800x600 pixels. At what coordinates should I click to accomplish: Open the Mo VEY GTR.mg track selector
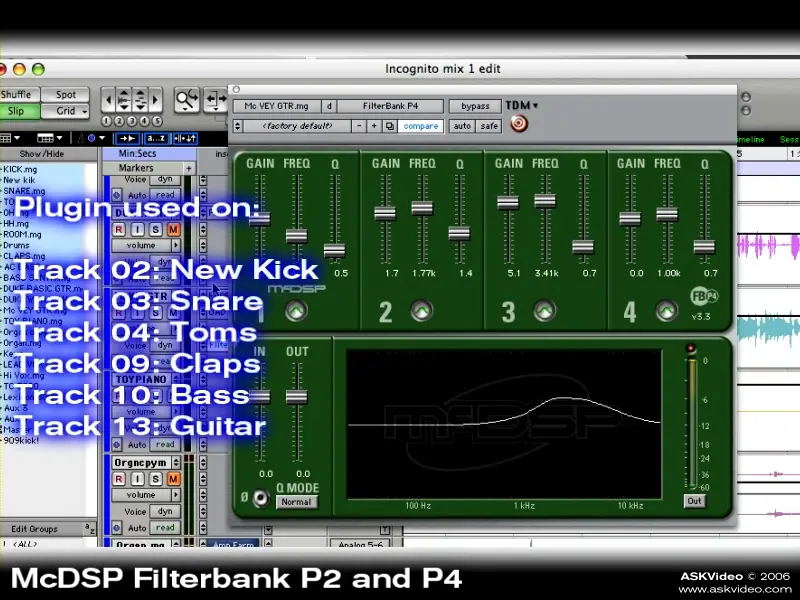pos(277,106)
